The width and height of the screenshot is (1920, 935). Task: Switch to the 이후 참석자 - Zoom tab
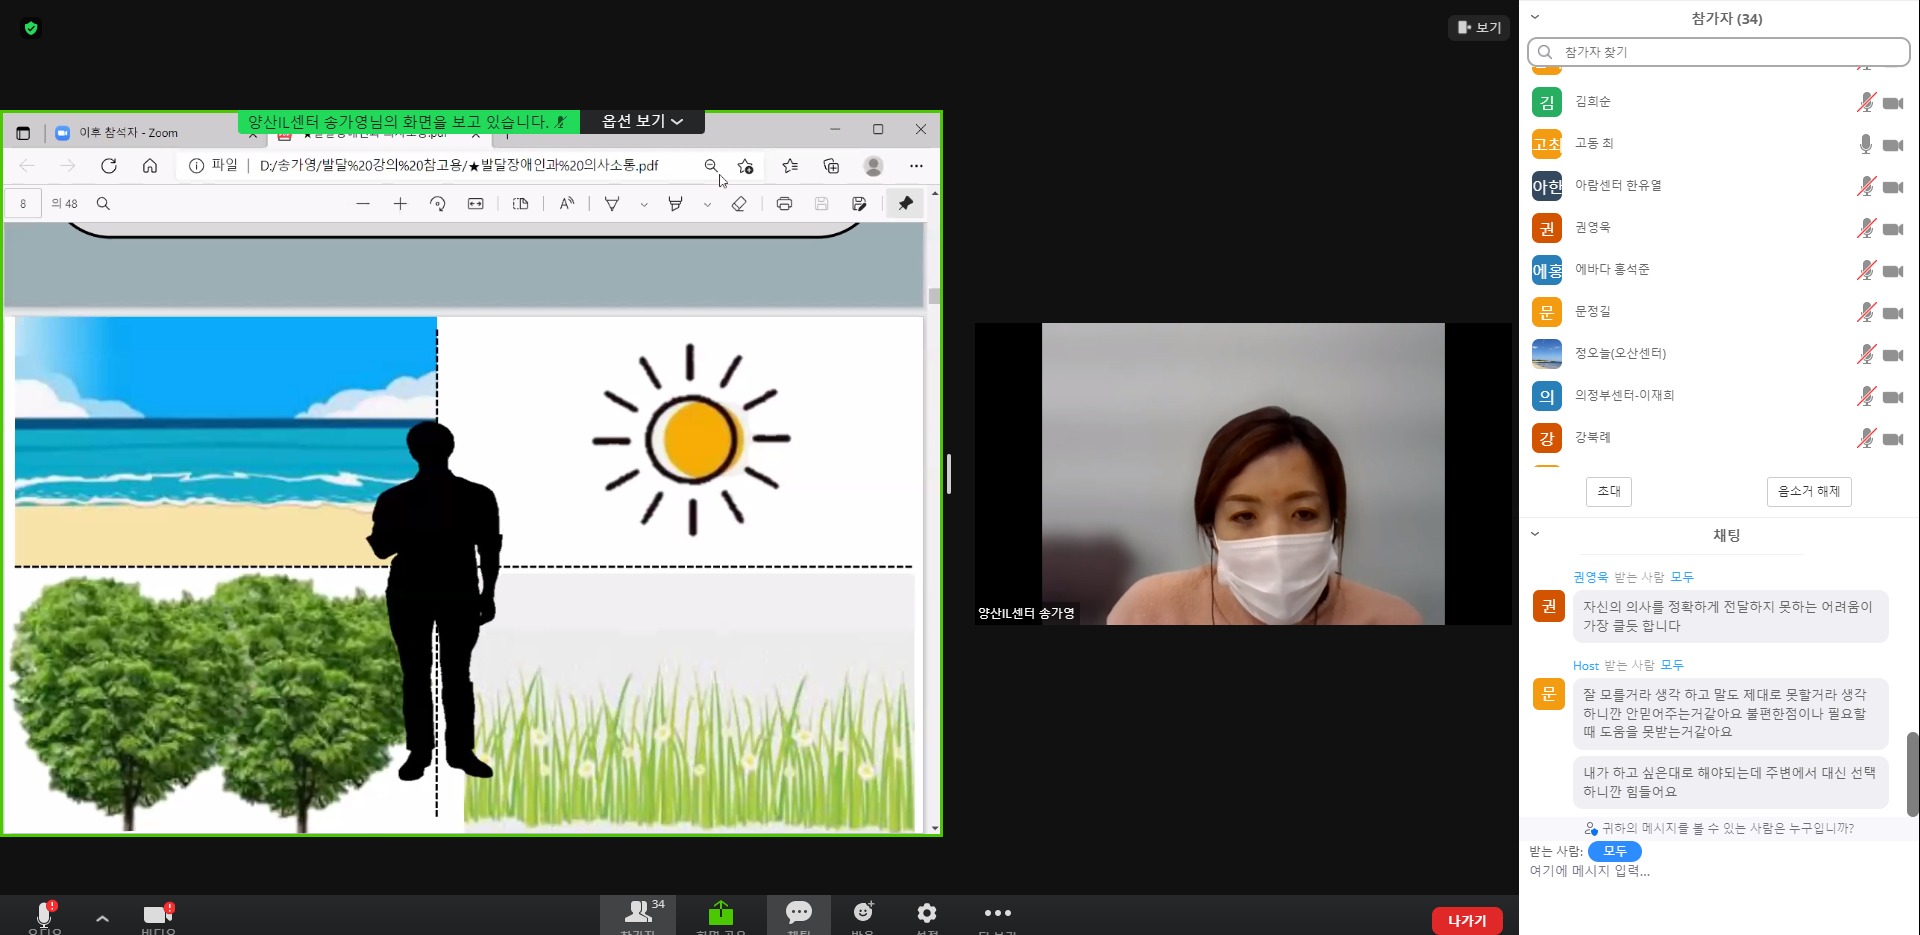pos(128,132)
